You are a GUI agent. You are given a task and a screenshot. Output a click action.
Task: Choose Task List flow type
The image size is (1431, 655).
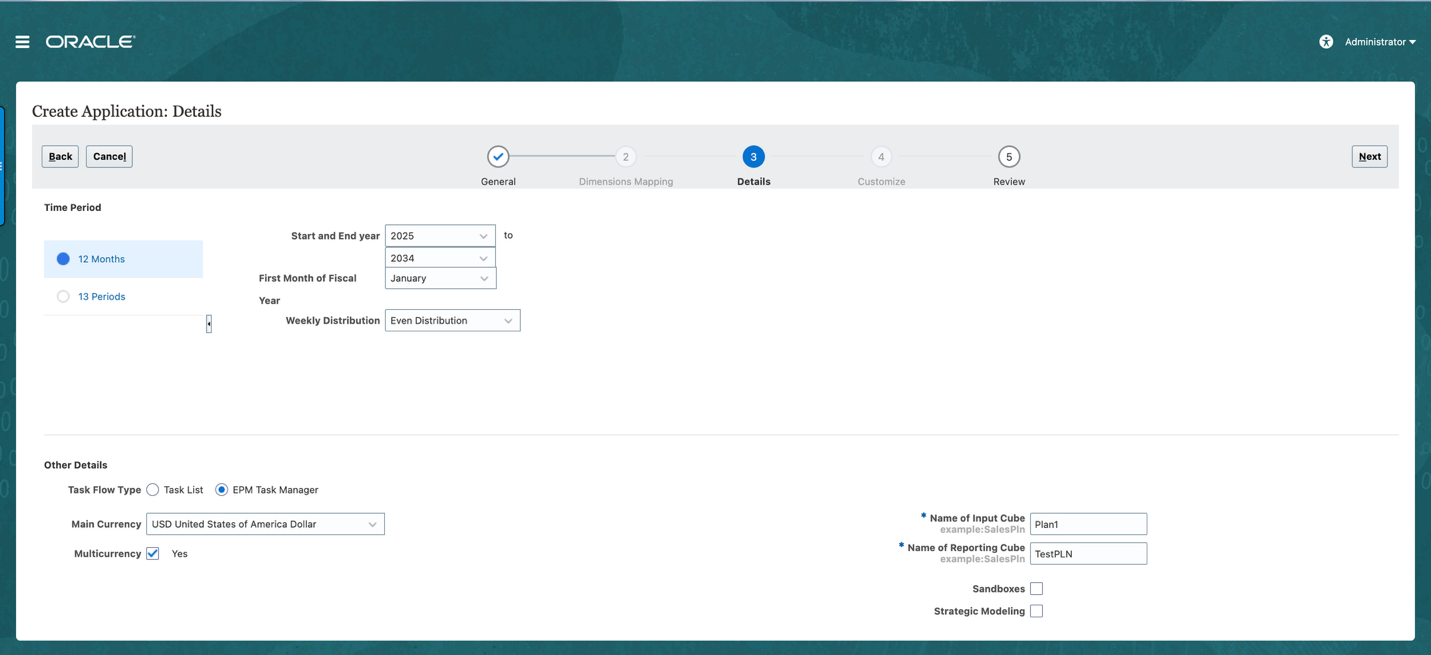click(x=153, y=490)
